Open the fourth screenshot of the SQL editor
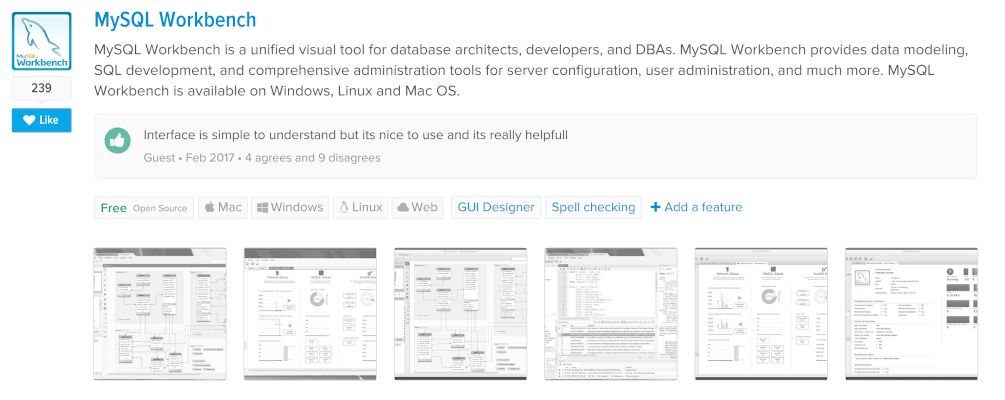This screenshot has width=1005, height=400. (x=611, y=314)
